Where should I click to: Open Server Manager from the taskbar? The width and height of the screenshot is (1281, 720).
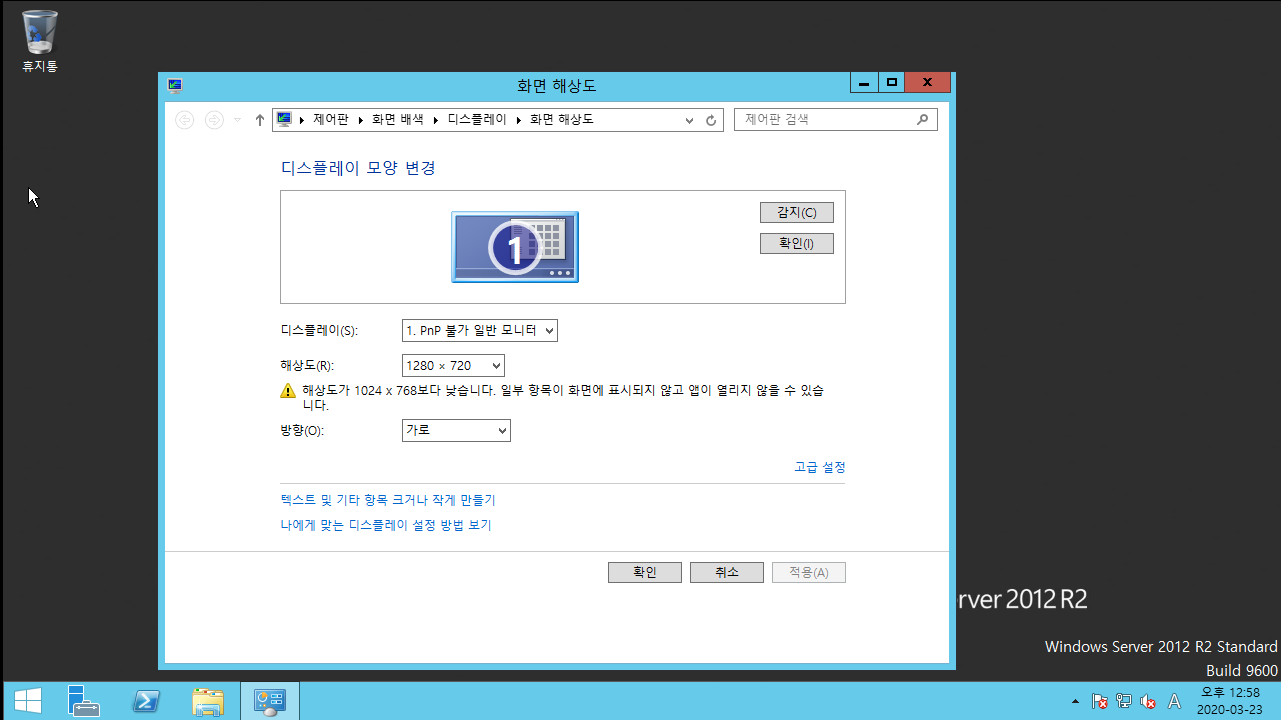pyautogui.click(x=84, y=701)
